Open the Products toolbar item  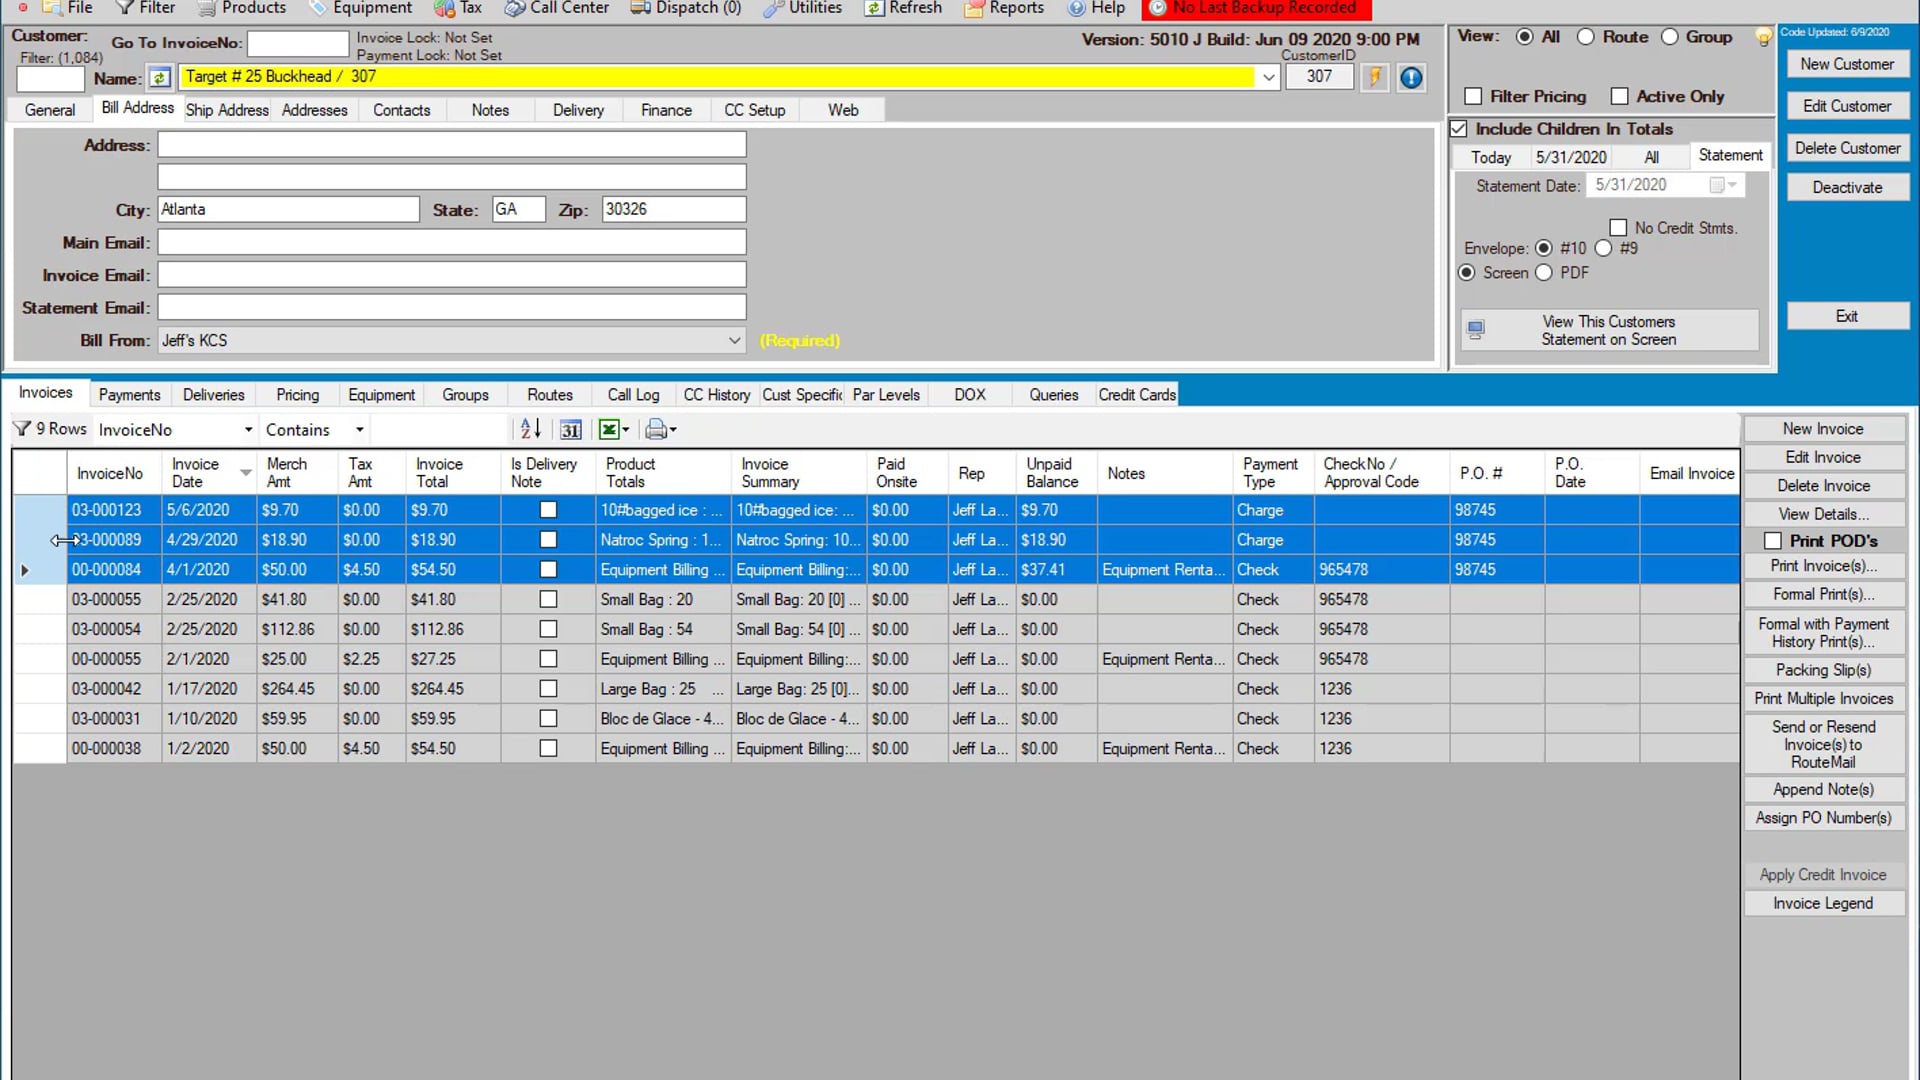[242, 8]
